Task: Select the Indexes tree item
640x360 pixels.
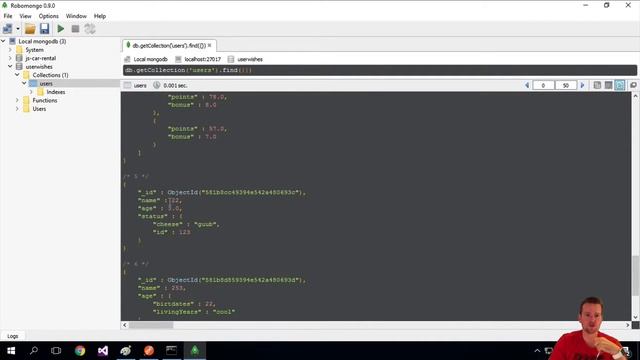Action: click(x=56, y=92)
